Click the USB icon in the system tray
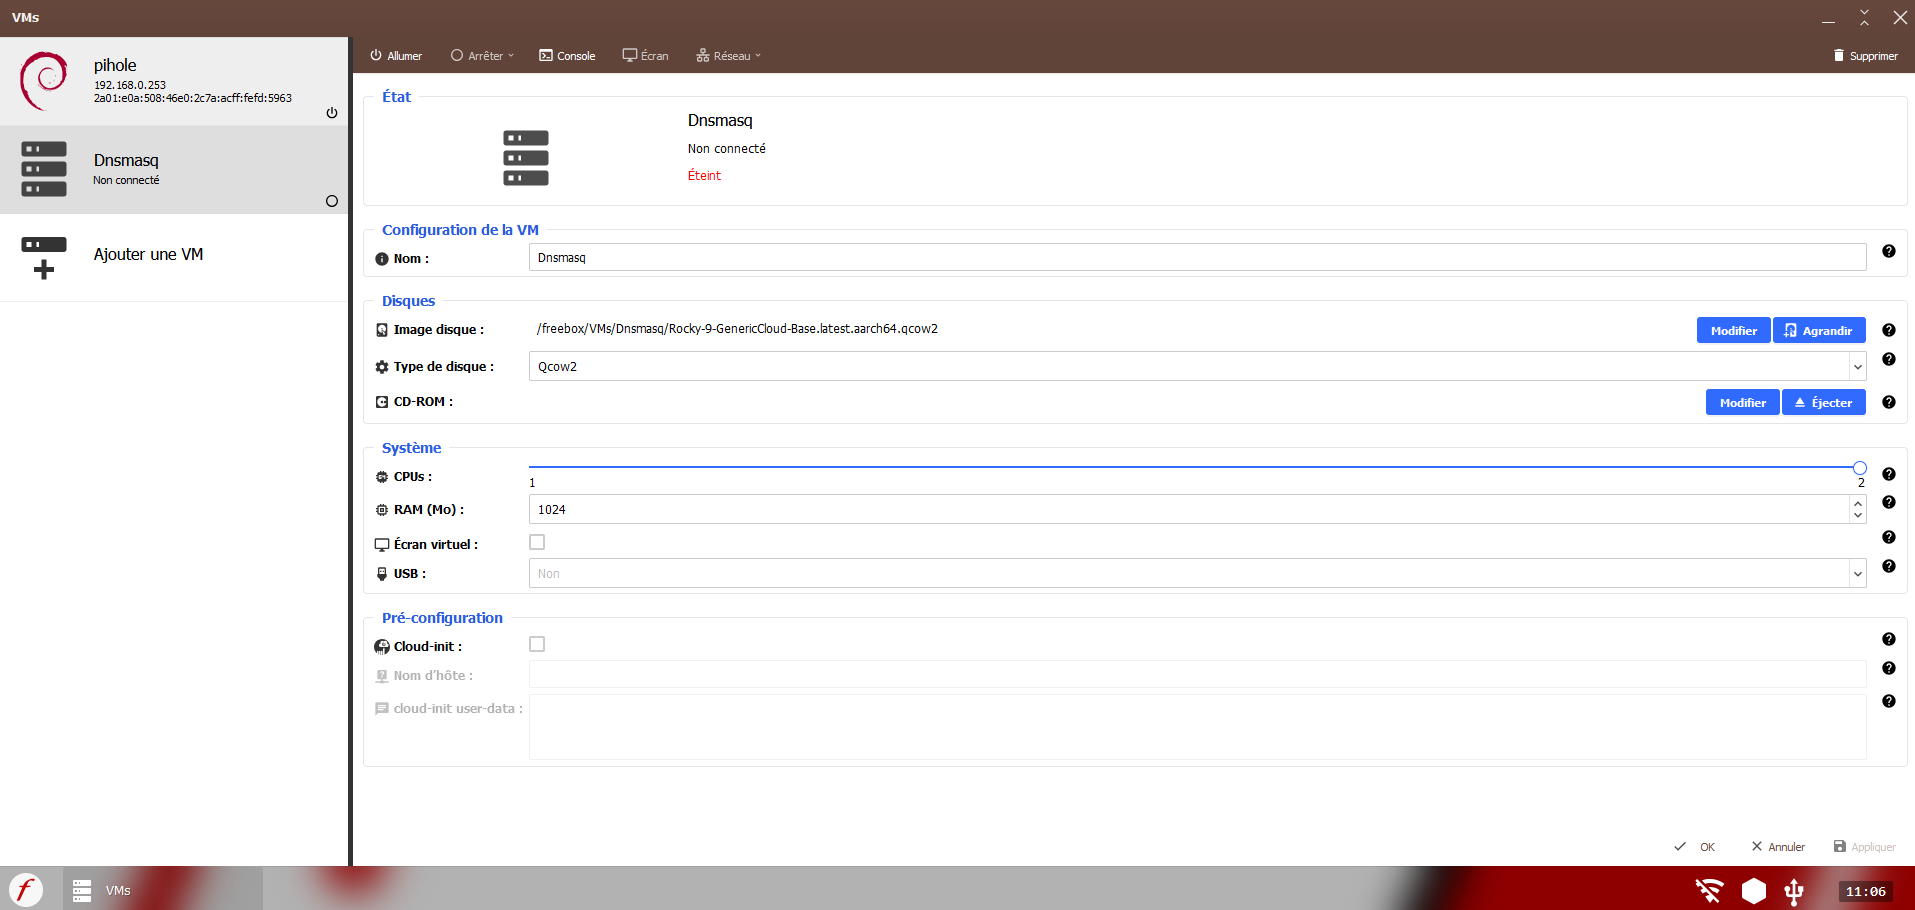Image resolution: width=1915 pixels, height=910 pixels. coord(1793,889)
